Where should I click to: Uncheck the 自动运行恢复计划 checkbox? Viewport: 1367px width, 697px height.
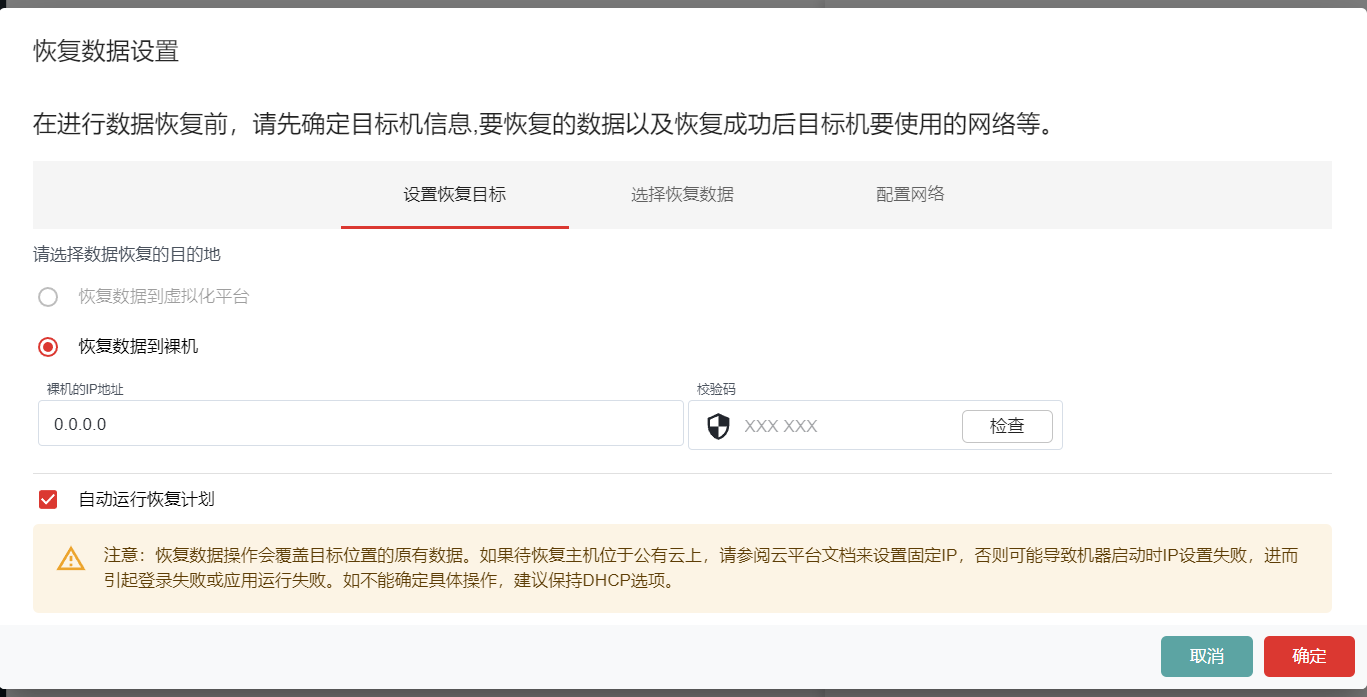point(47,499)
